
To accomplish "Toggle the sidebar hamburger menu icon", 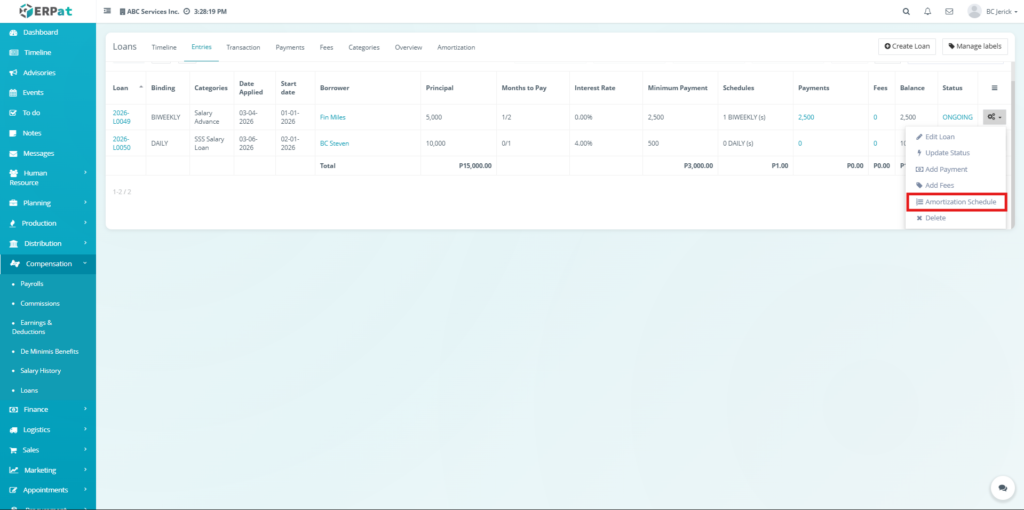I will 108,11.
